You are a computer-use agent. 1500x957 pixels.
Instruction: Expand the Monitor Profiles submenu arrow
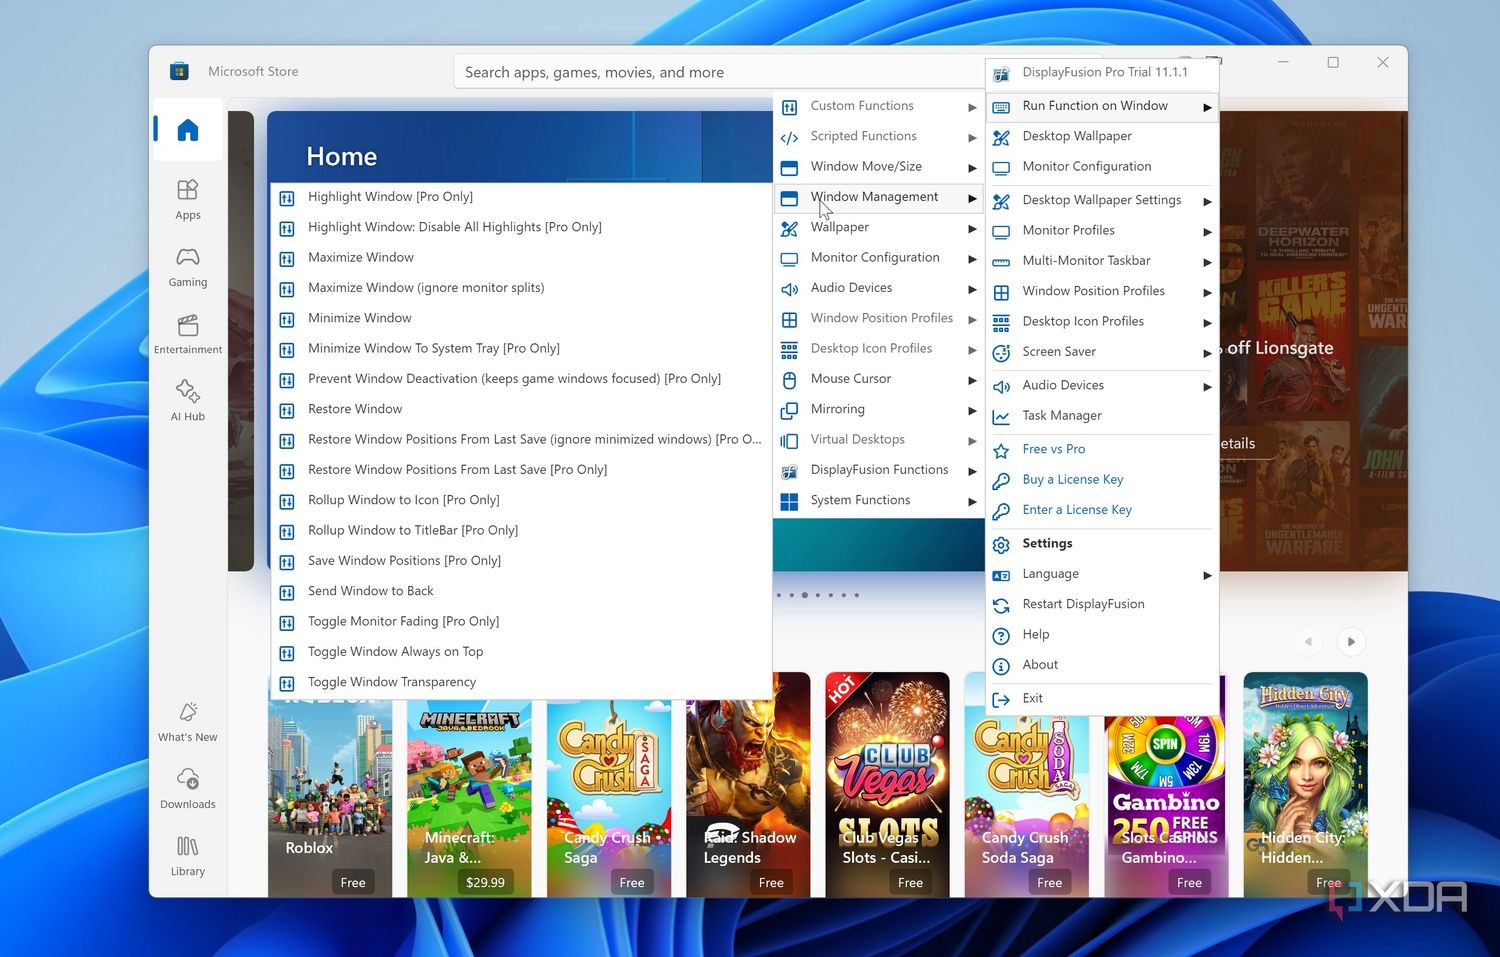pyautogui.click(x=1207, y=232)
